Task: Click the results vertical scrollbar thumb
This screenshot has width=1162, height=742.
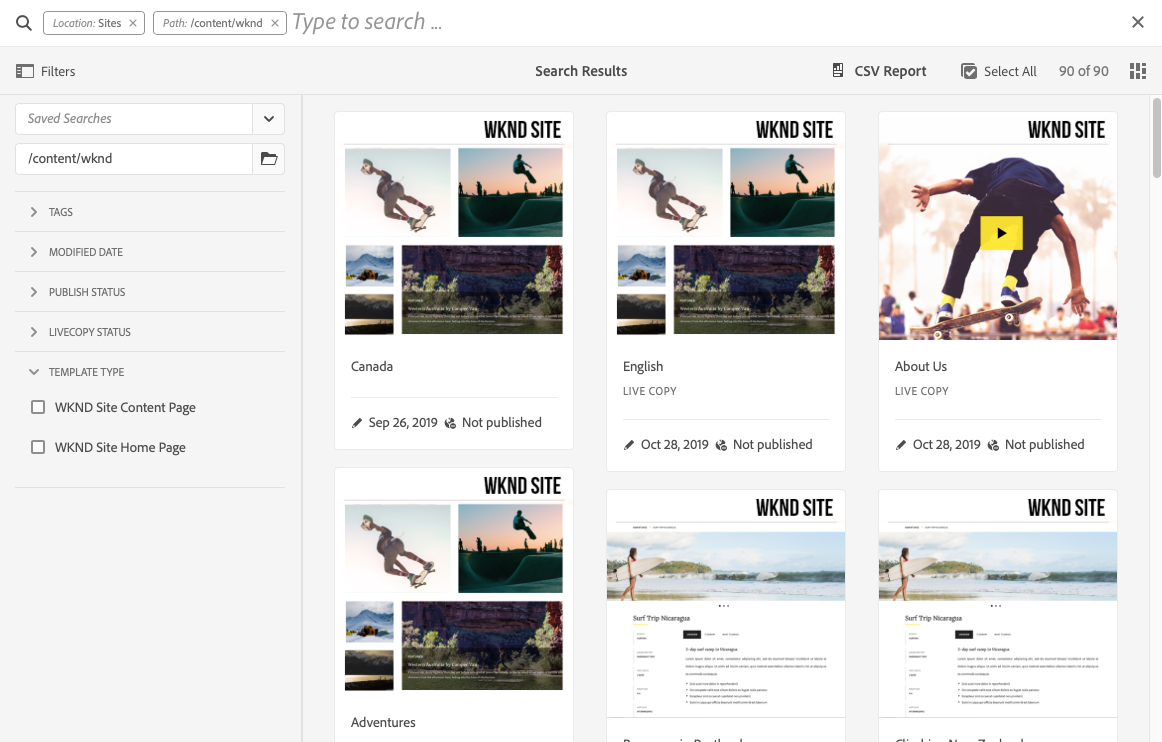Action: point(1156,137)
